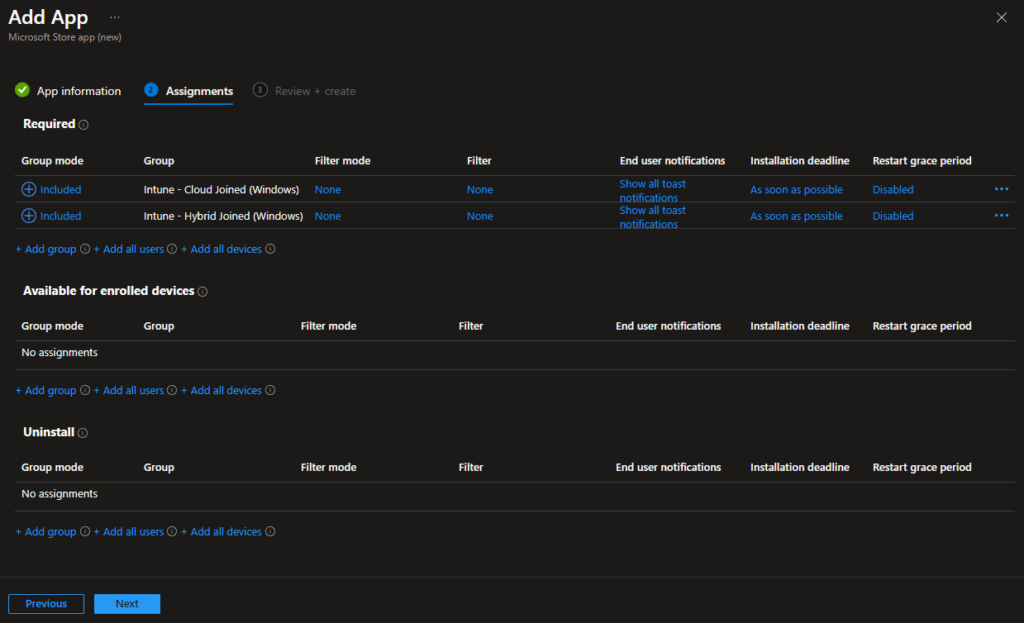The width and height of the screenshot is (1024, 623).
Task: Select the Assignments tab
Action: (188, 90)
